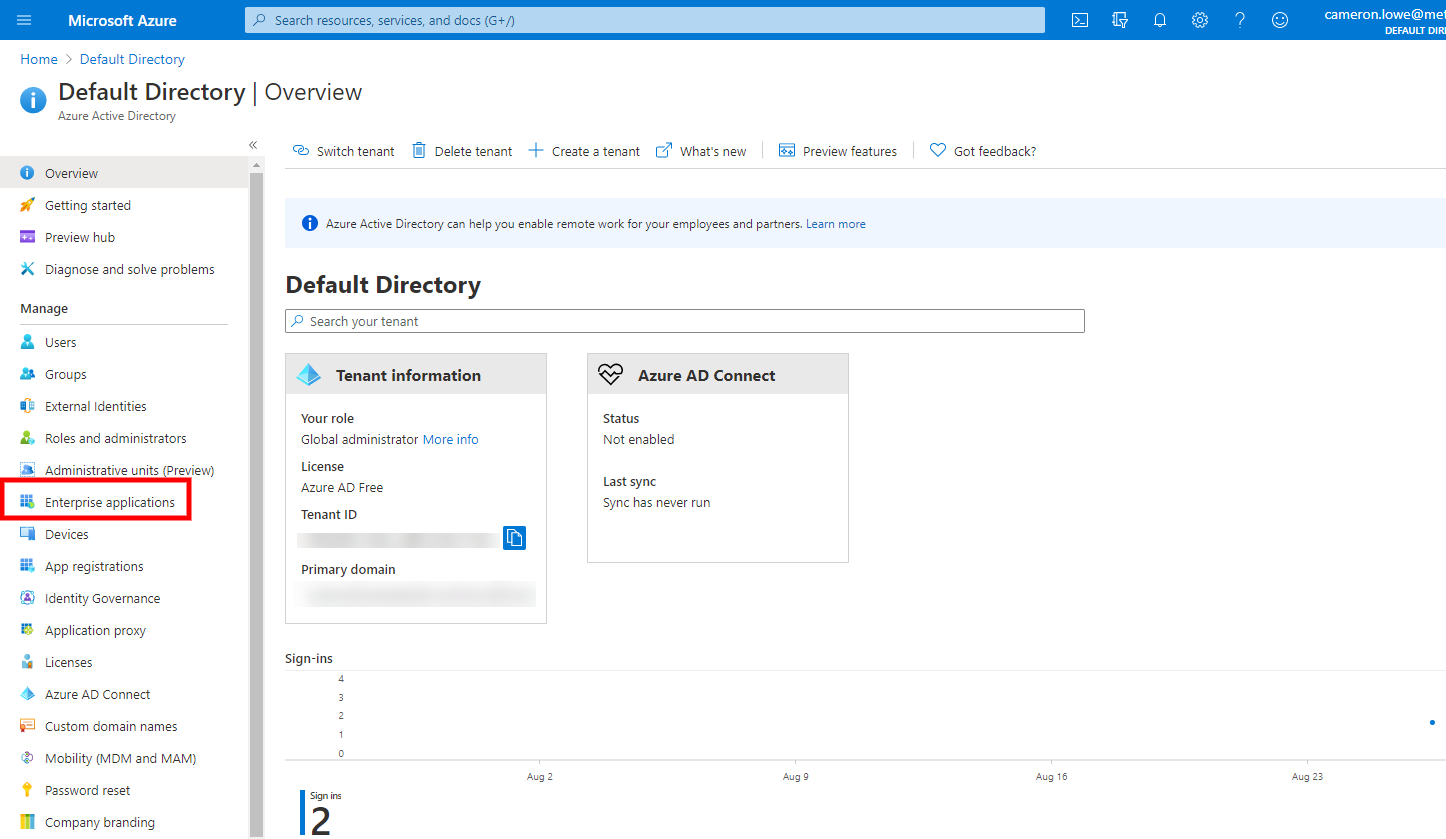Click Delete tenant in toolbar
The height and width of the screenshot is (839, 1446).
click(x=462, y=151)
